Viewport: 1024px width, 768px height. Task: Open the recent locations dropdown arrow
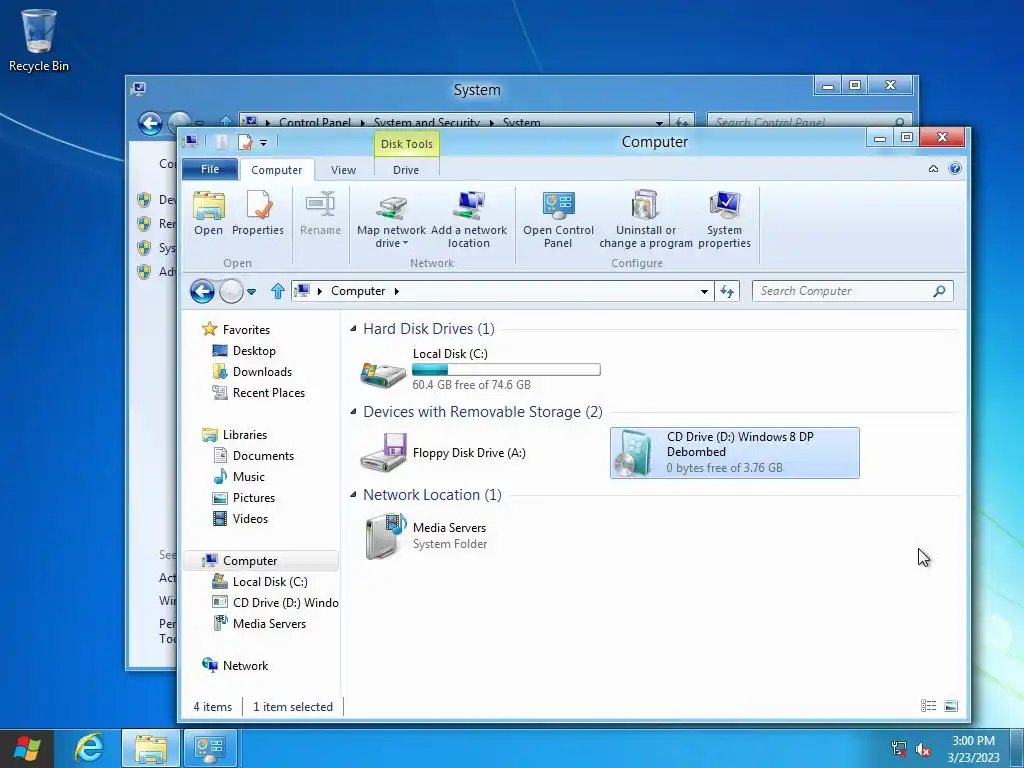251,292
